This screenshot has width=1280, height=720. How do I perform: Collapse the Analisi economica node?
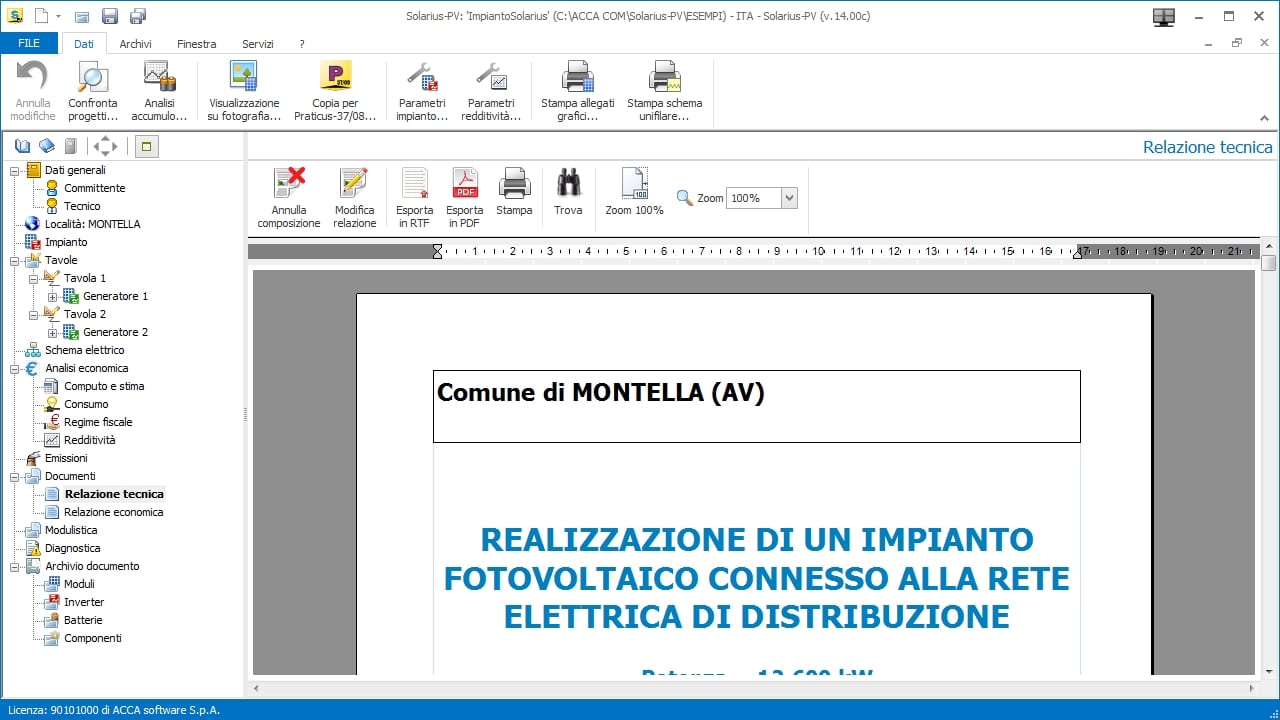[15, 368]
